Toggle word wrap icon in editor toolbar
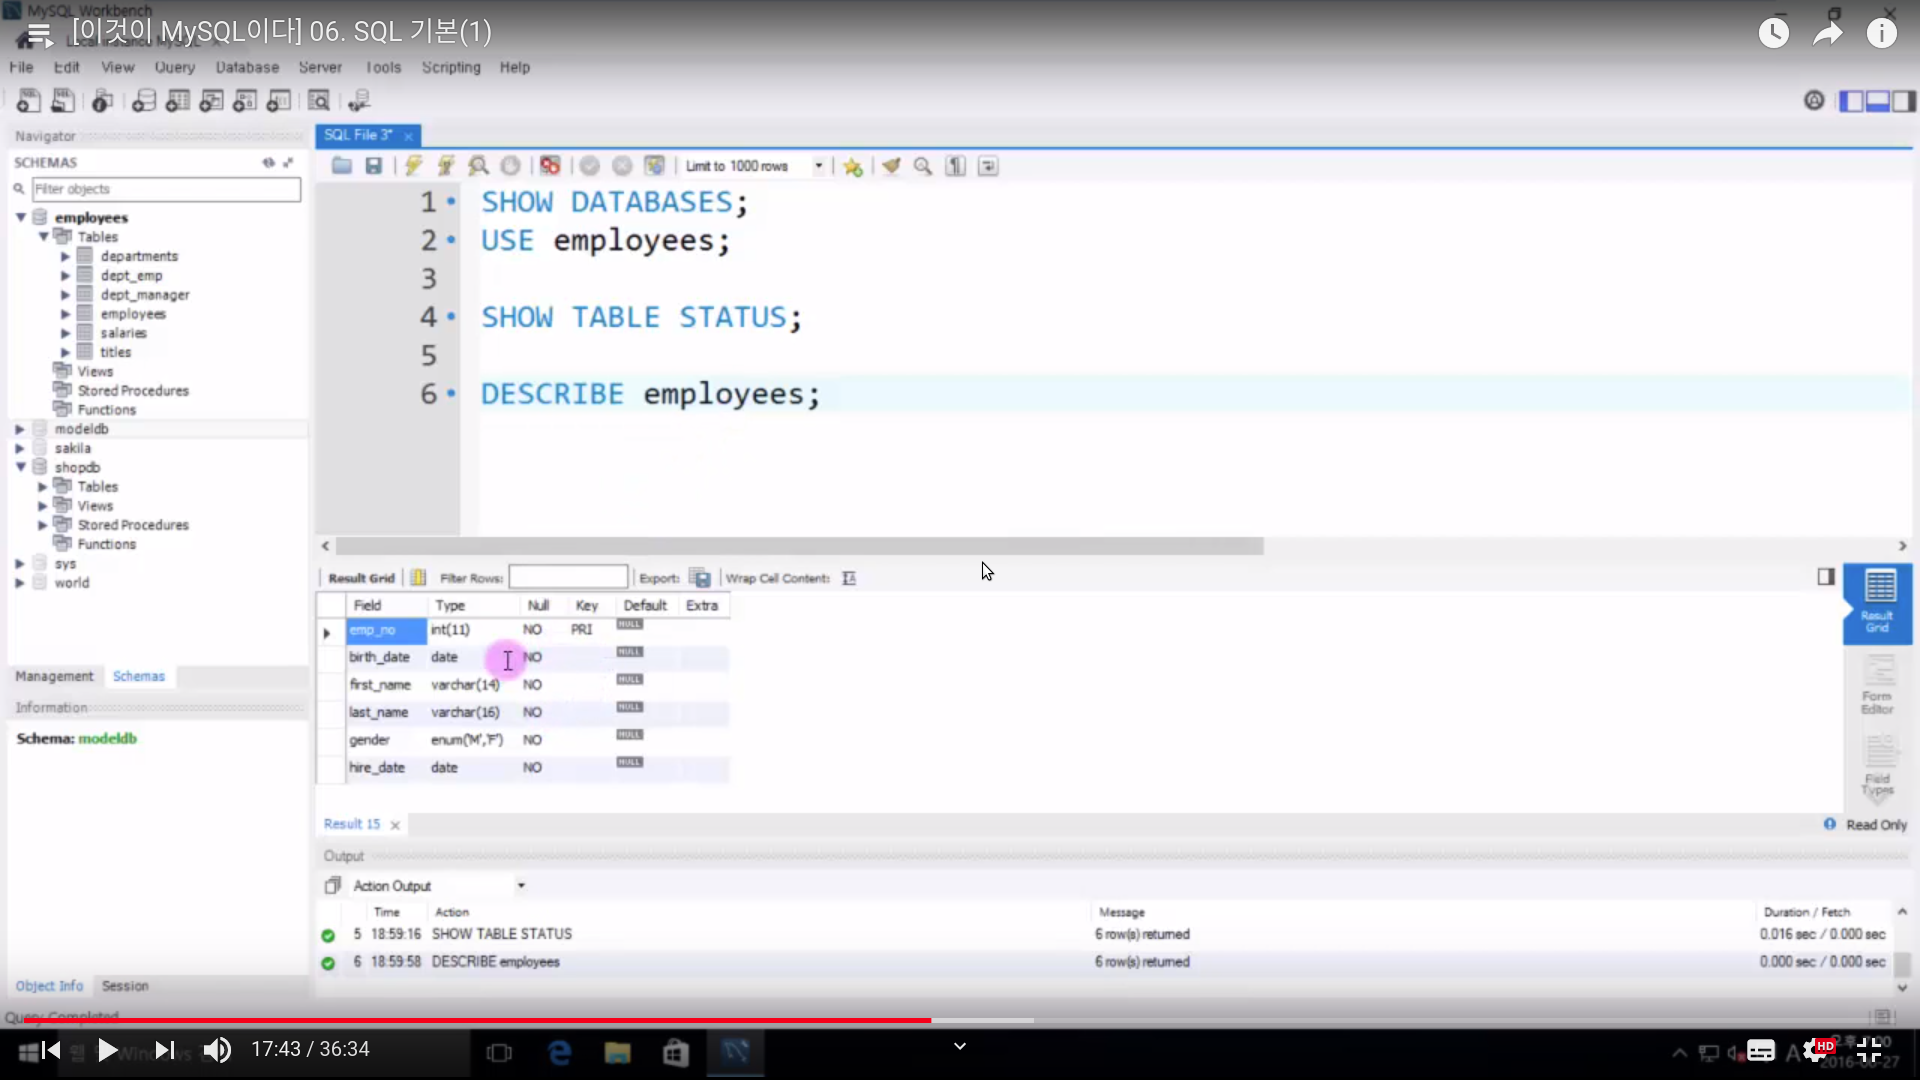 pos(988,166)
